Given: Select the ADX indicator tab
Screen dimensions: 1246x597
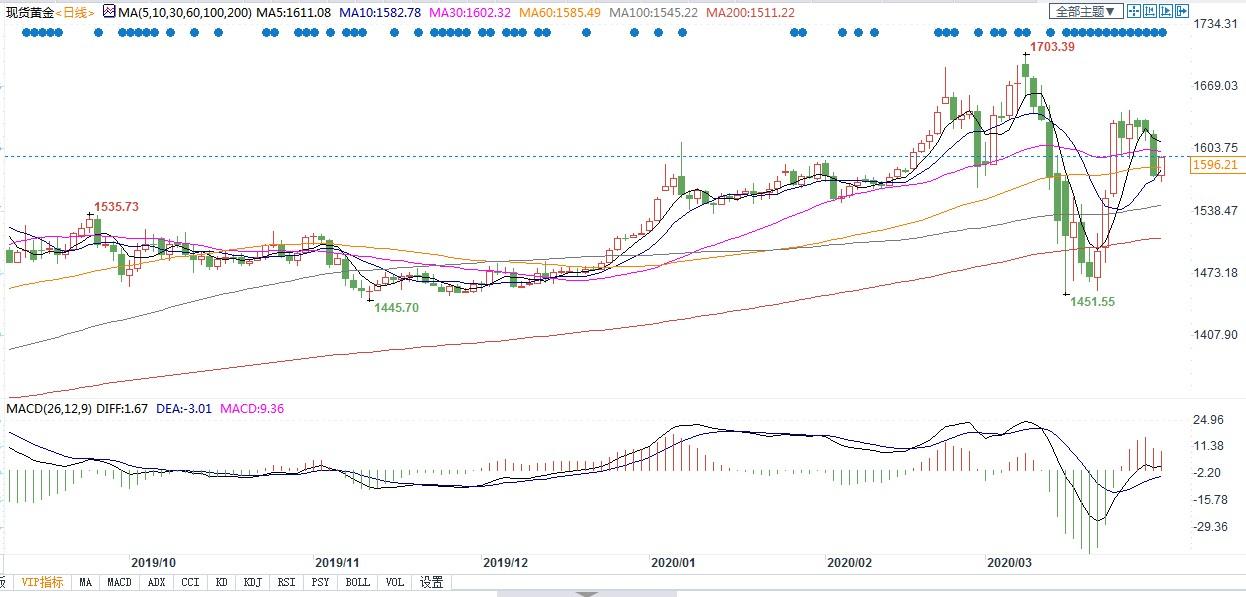Looking at the screenshot, I should point(156,582).
